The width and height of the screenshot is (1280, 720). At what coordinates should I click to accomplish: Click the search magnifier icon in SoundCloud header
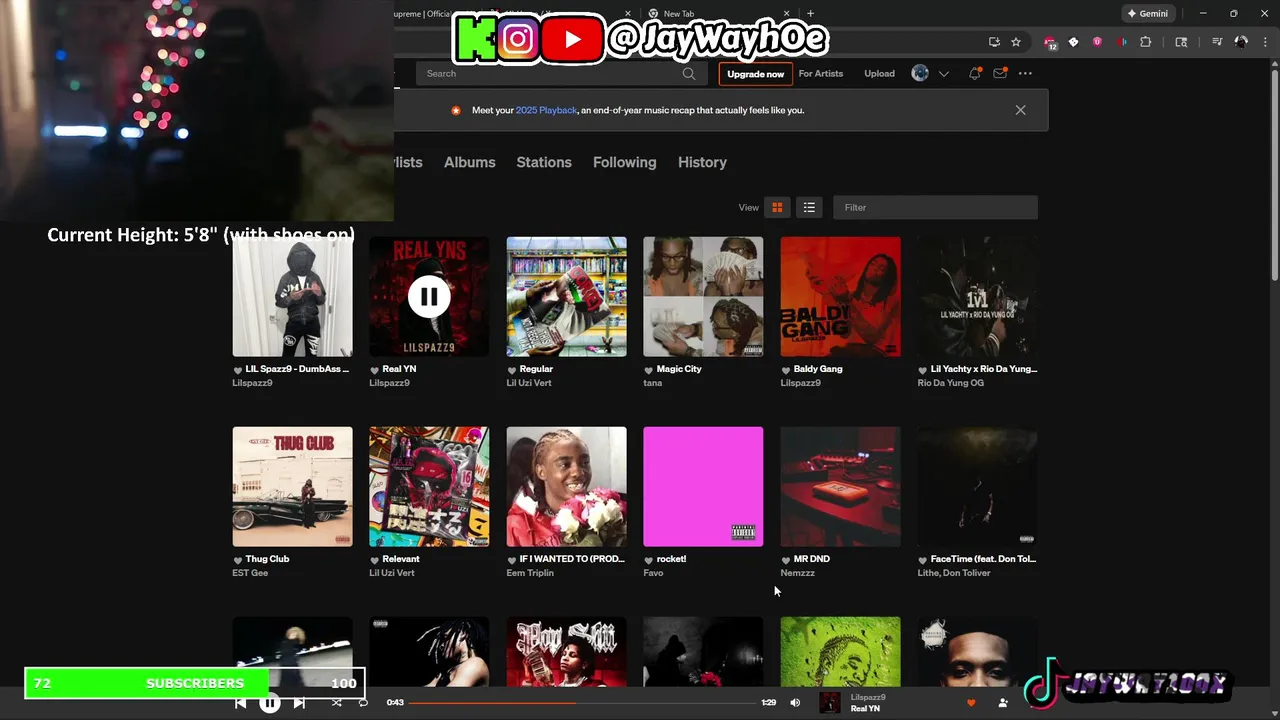689,73
